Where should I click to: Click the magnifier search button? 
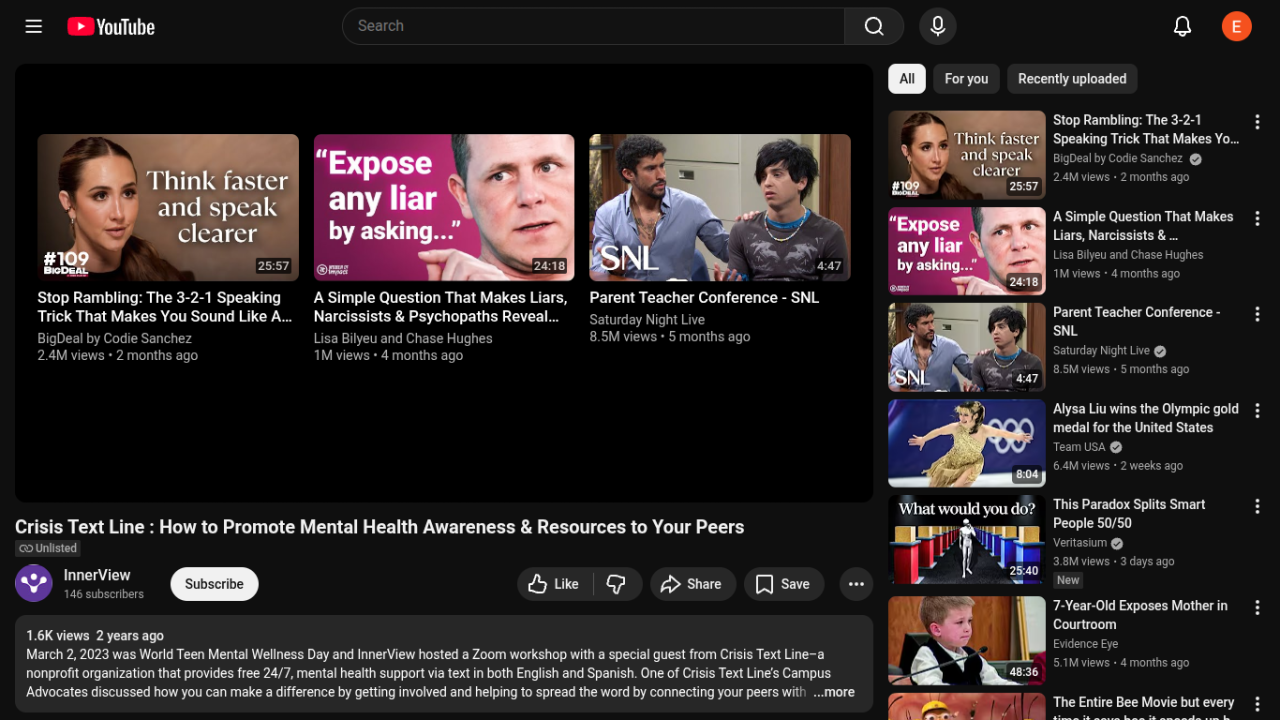tap(874, 26)
